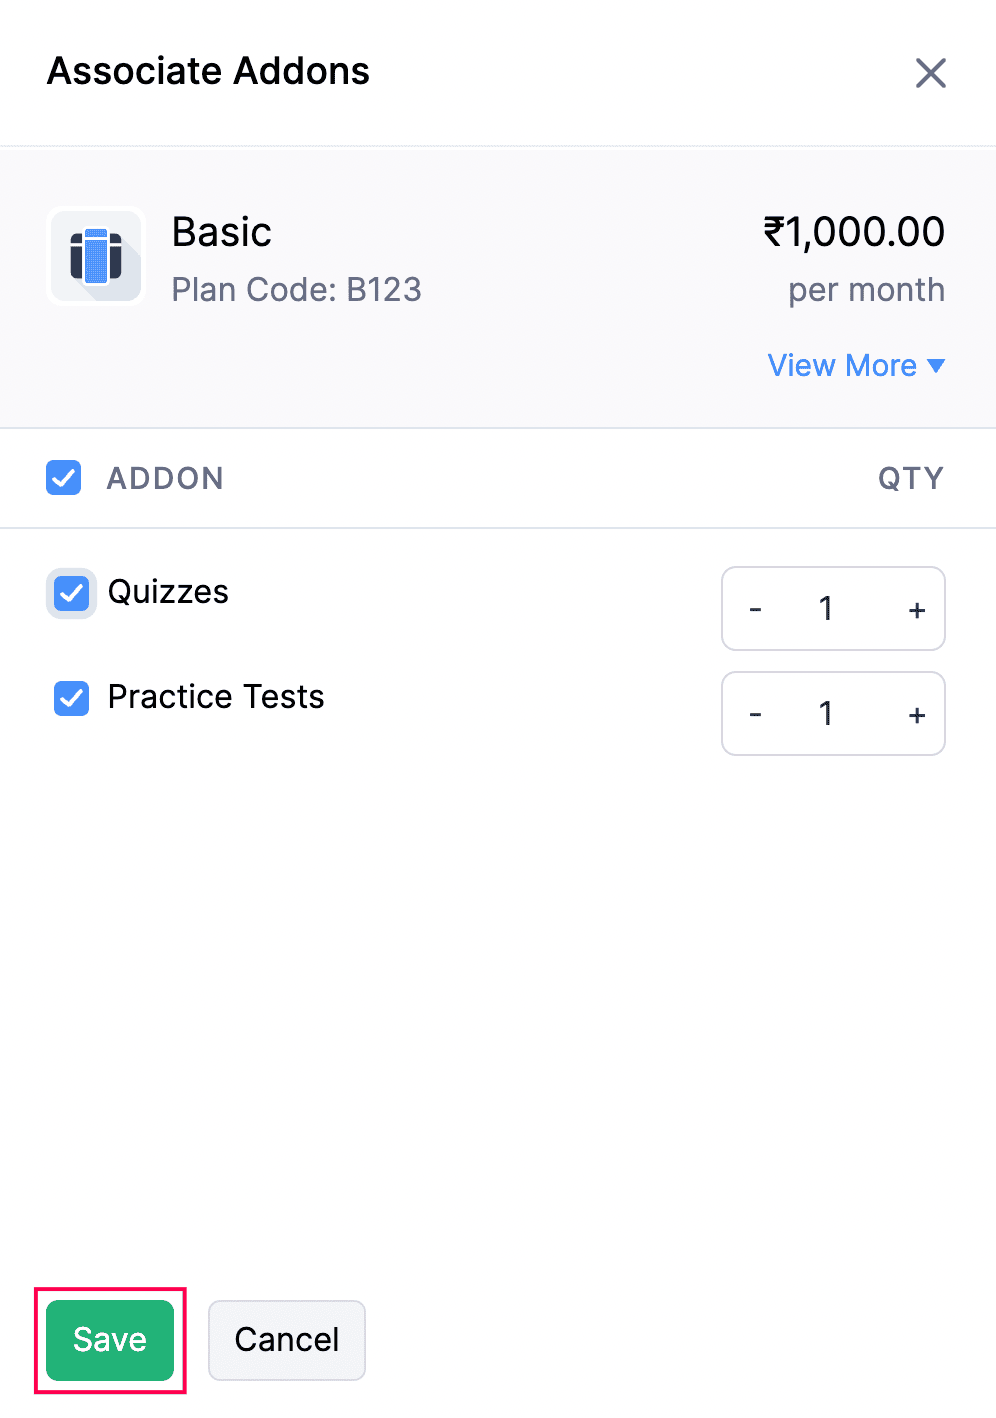Save the associated addons

pyautogui.click(x=110, y=1340)
